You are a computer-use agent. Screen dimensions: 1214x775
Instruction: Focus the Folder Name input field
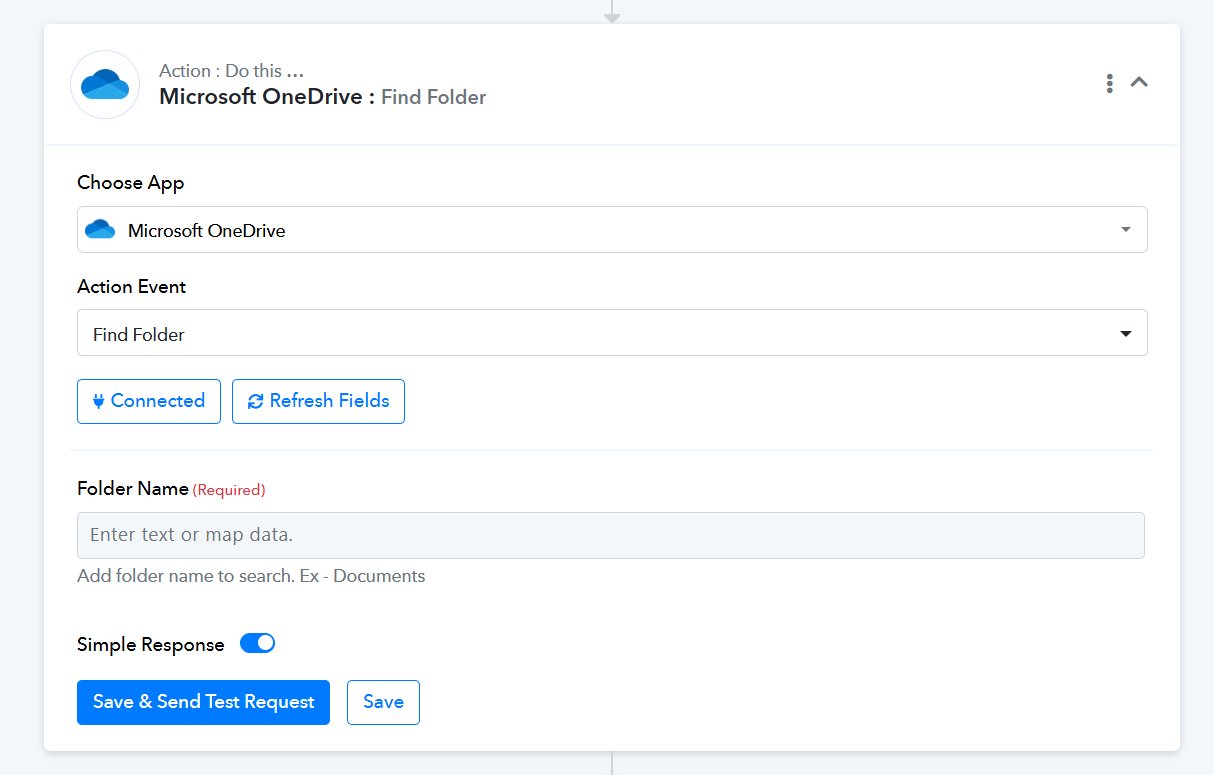(x=611, y=535)
